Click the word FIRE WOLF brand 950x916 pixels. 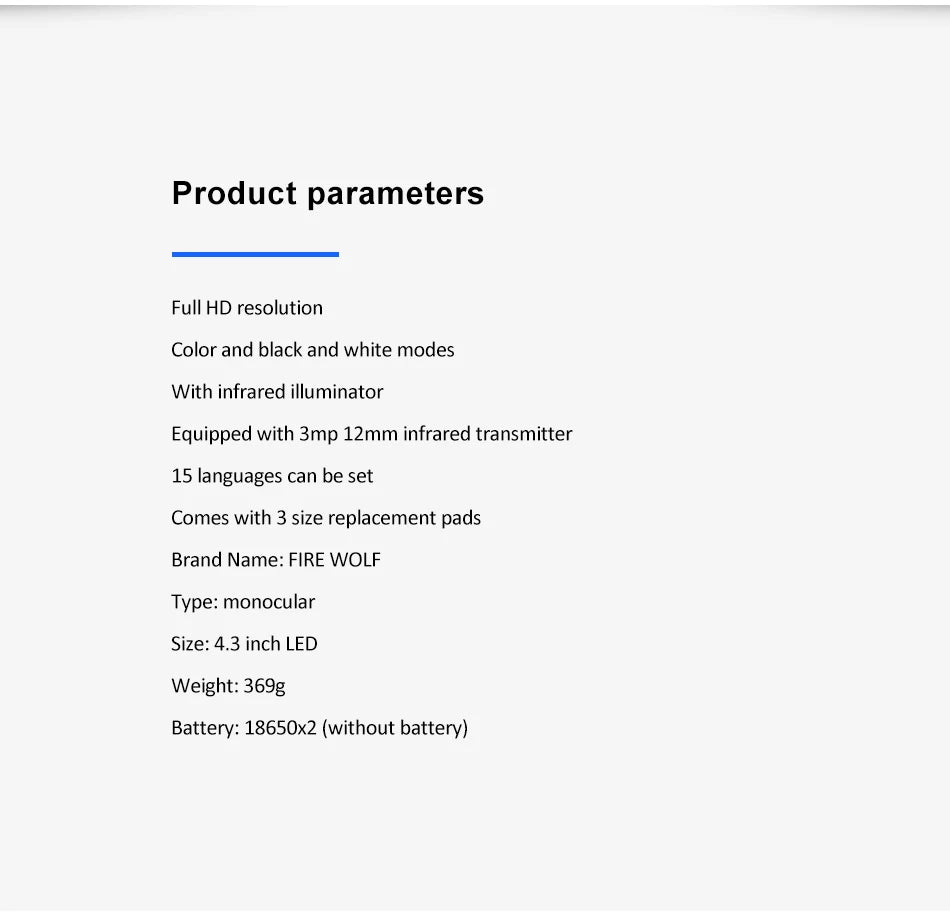click(334, 560)
